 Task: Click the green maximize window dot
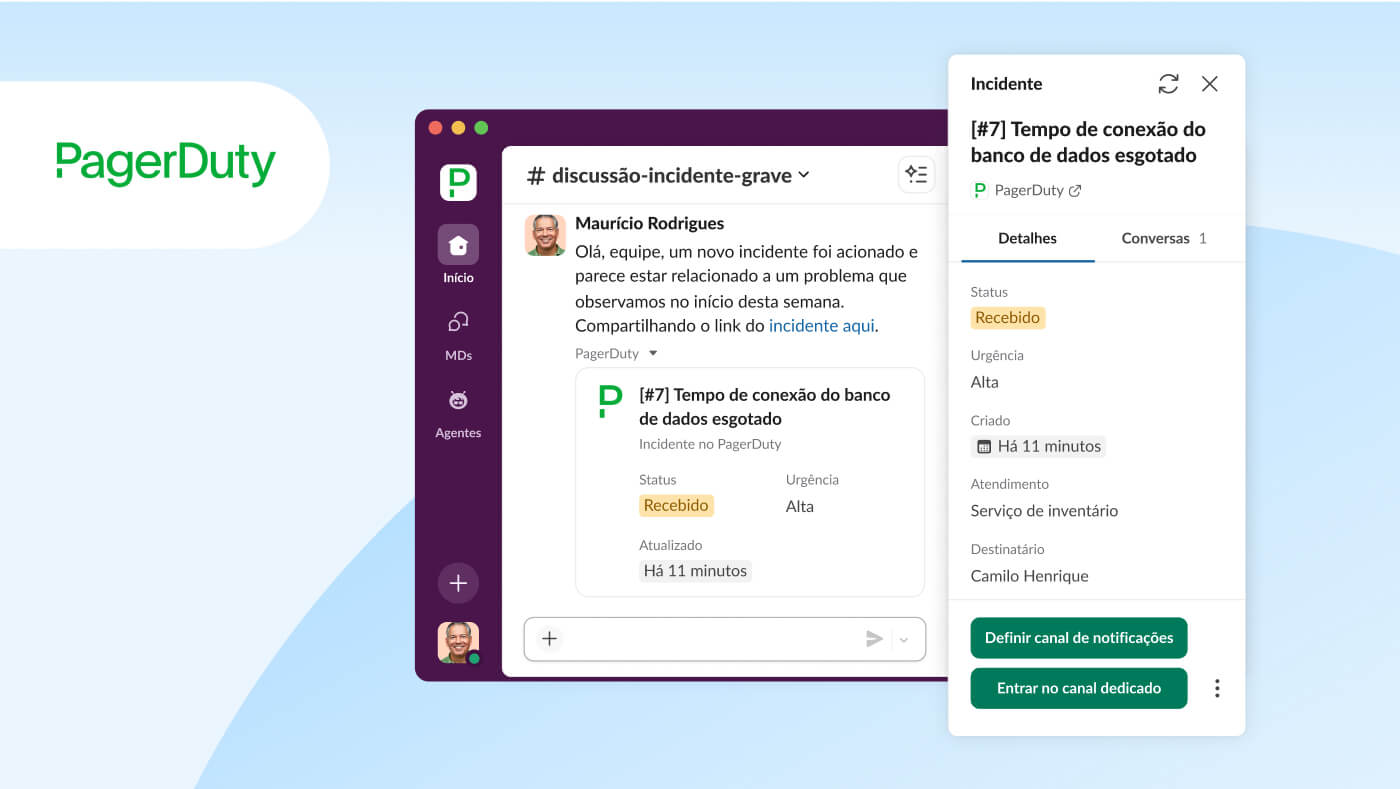pos(481,128)
